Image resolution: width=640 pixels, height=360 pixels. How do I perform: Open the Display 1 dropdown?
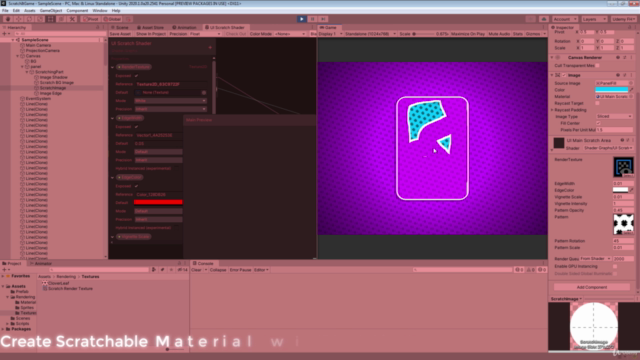coord(330,34)
